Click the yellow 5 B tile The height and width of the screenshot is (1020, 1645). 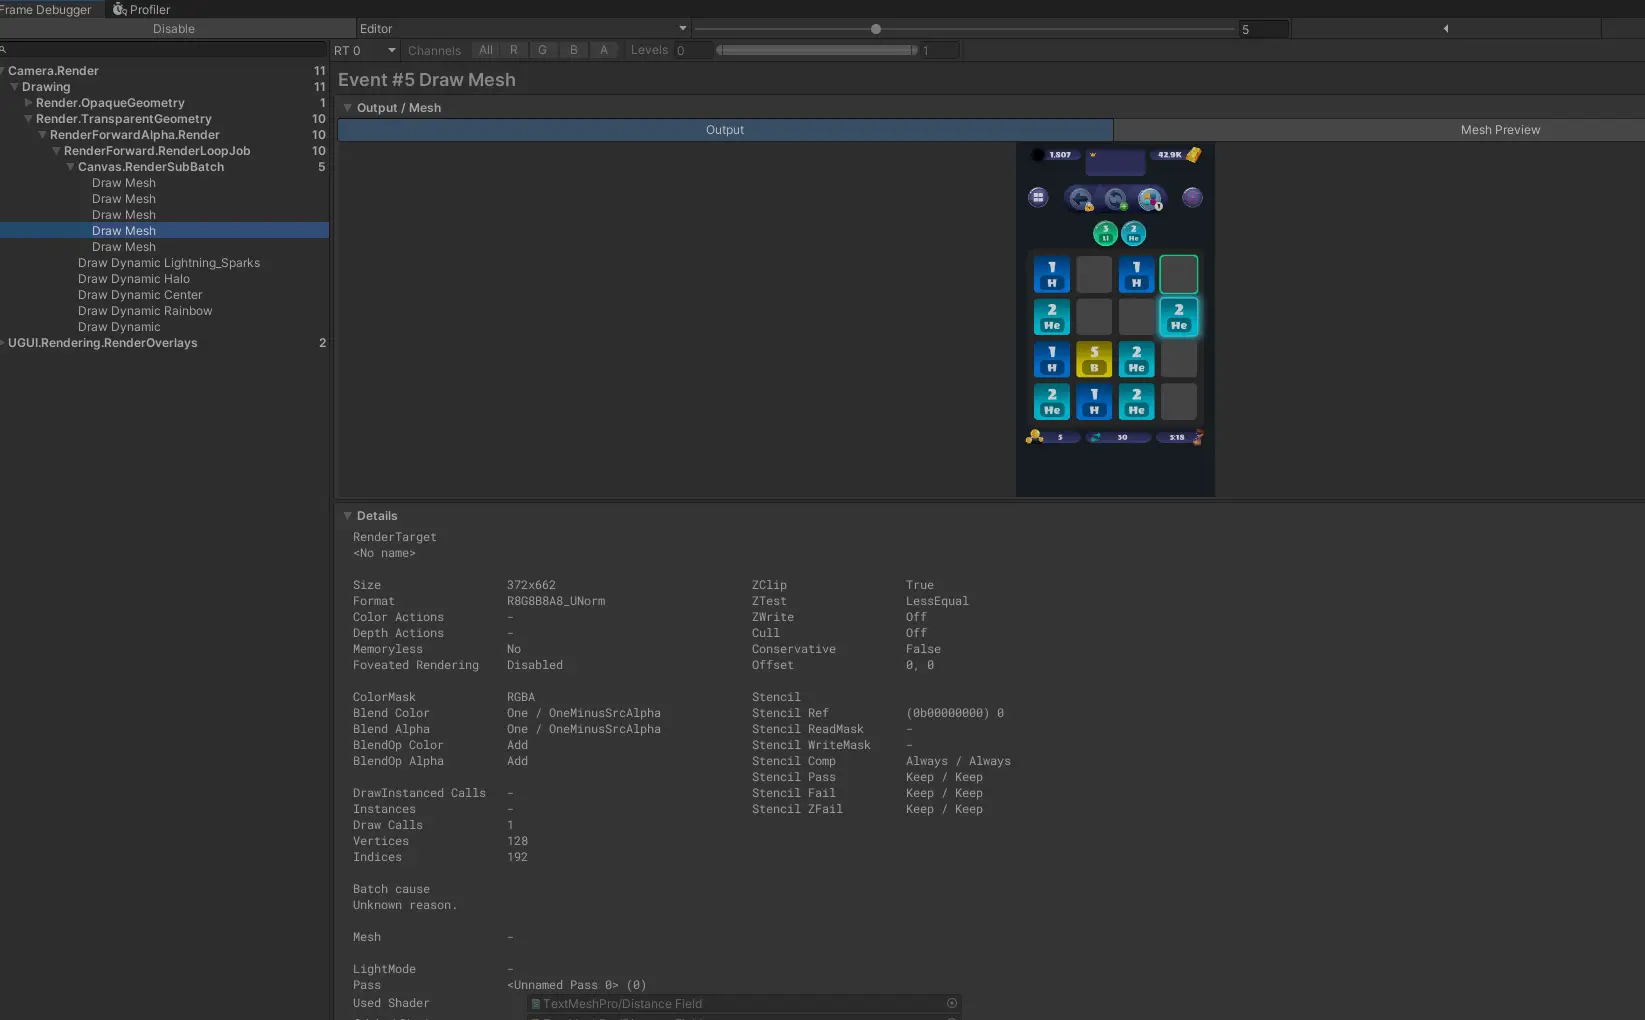click(1094, 359)
